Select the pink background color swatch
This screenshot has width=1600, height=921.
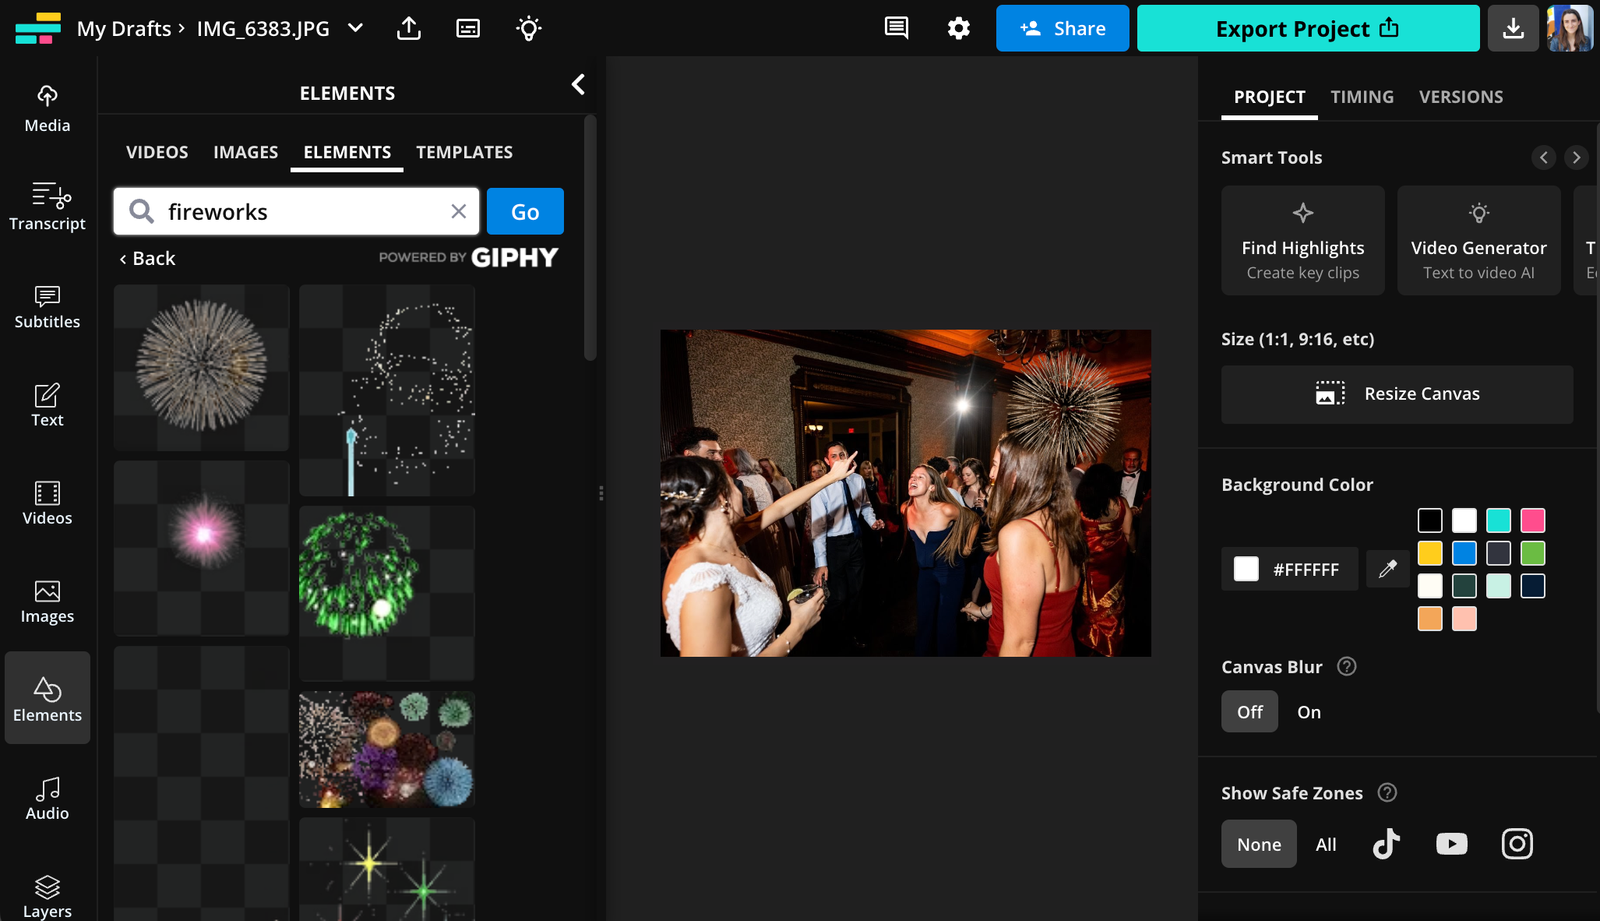click(1533, 520)
